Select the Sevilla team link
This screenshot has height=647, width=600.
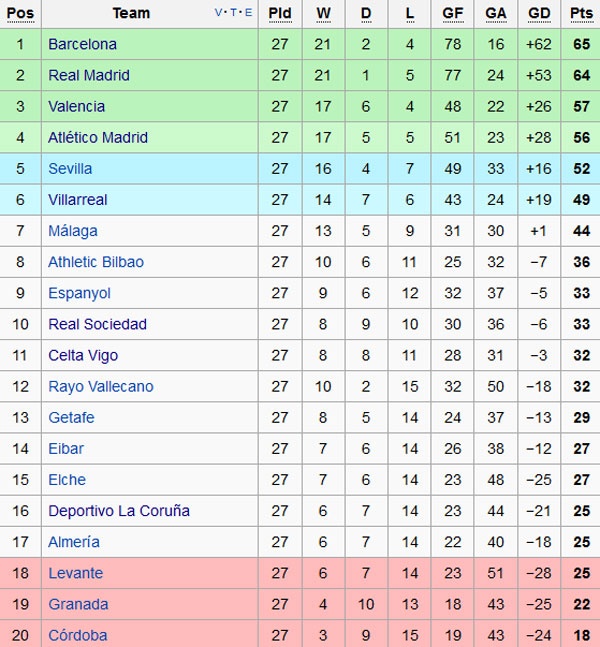(70, 168)
